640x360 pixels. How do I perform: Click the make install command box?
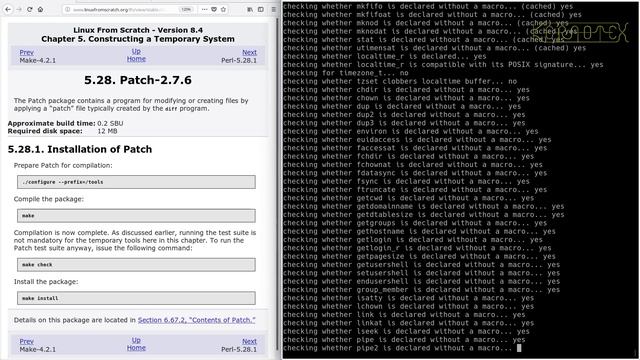pos(136,298)
